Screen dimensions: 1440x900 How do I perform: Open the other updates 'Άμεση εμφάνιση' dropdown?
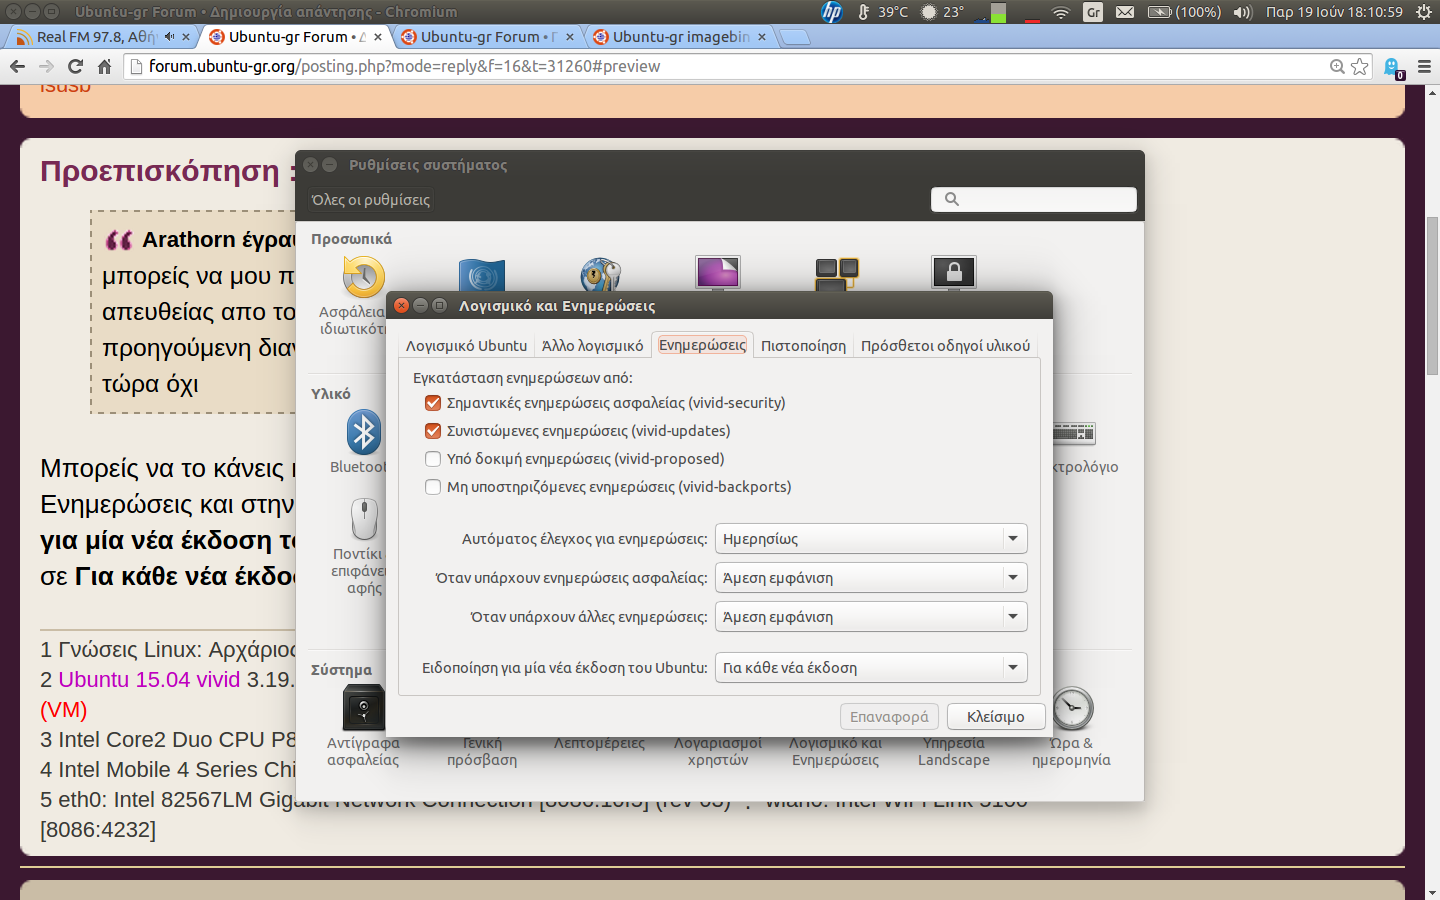[871, 617]
